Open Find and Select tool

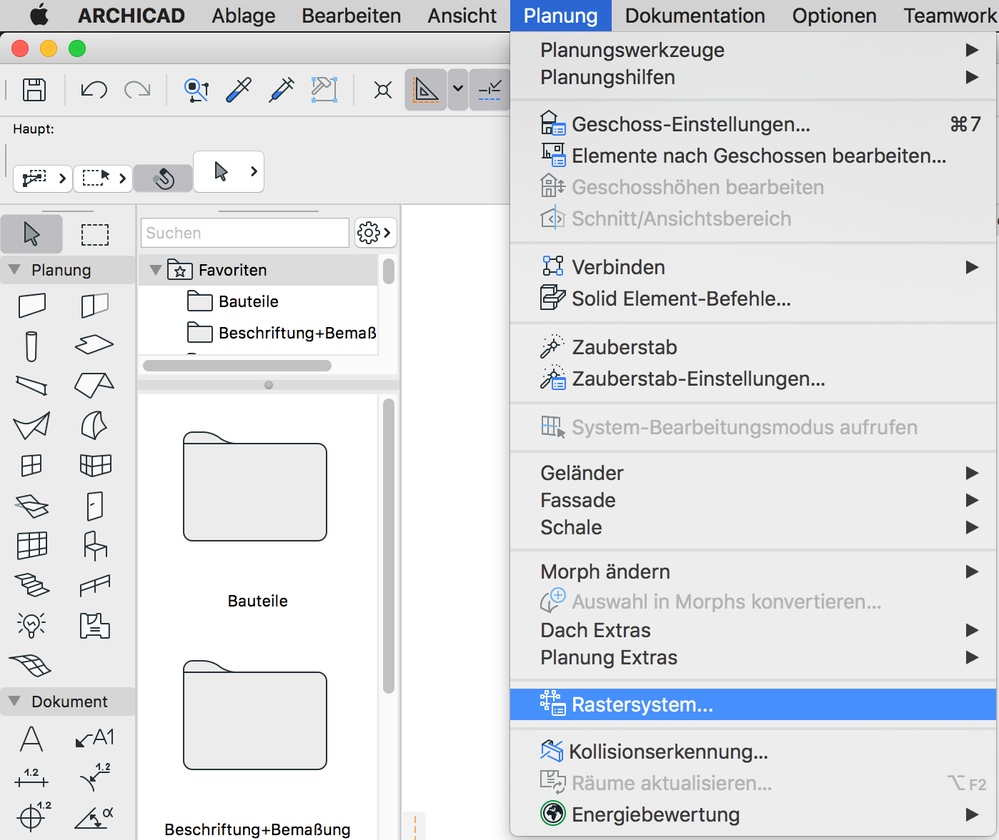click(196, 90)
